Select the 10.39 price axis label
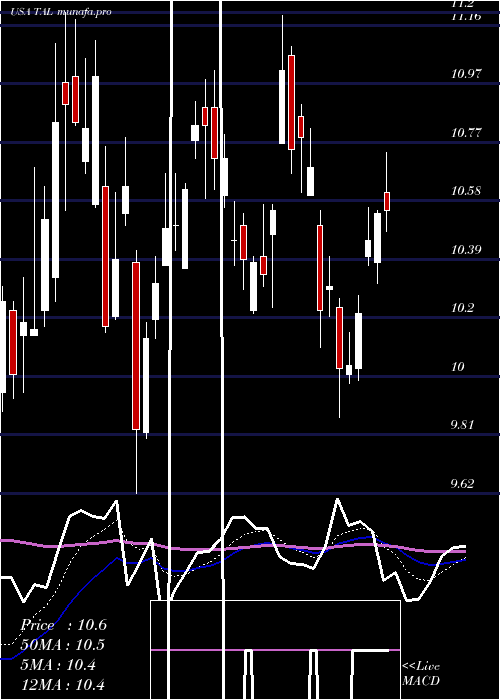 467,249
